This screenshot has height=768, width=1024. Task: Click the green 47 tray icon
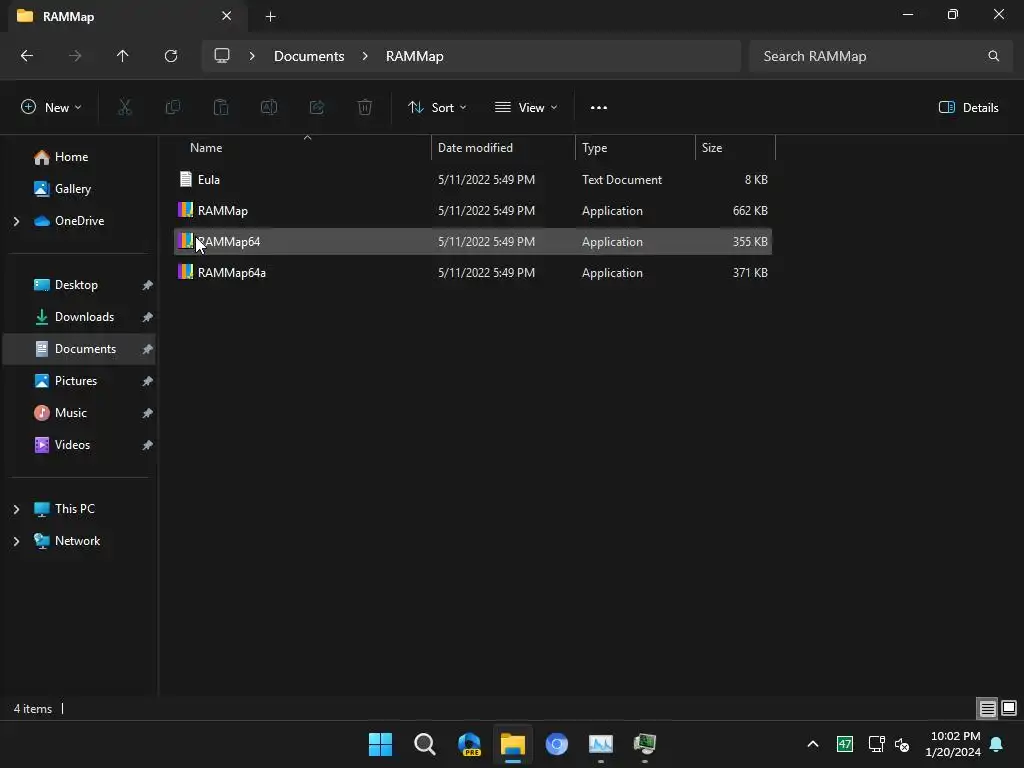844,744
